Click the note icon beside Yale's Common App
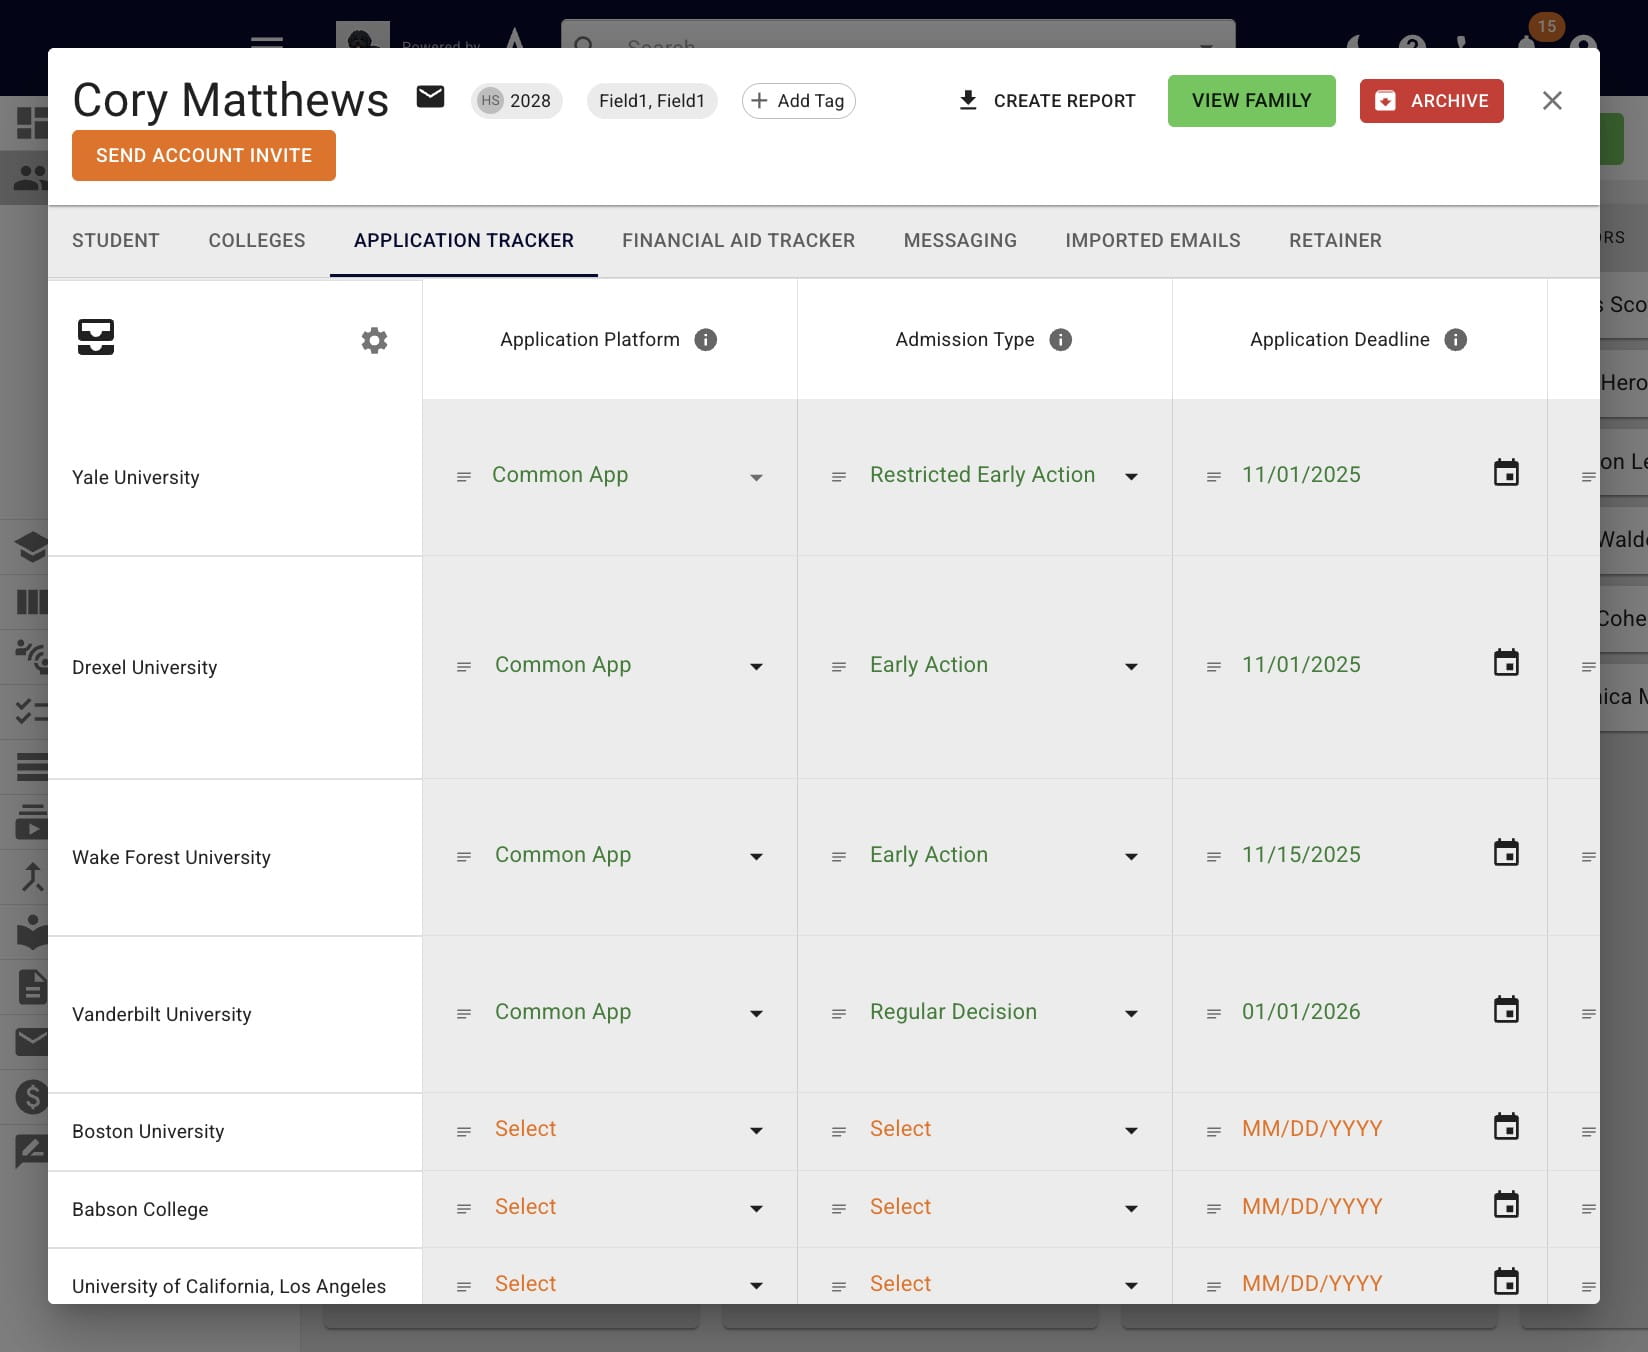 point(464,477)
